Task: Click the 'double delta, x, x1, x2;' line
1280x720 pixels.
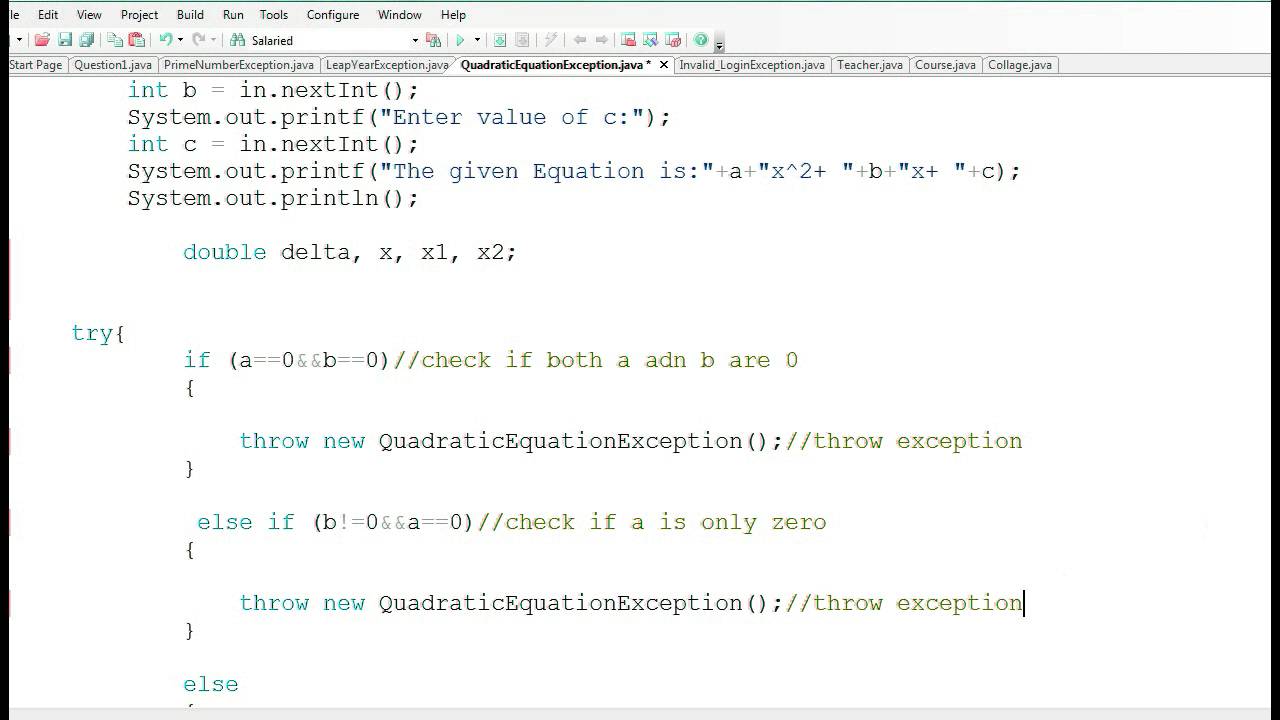Action: coord(349,252)
